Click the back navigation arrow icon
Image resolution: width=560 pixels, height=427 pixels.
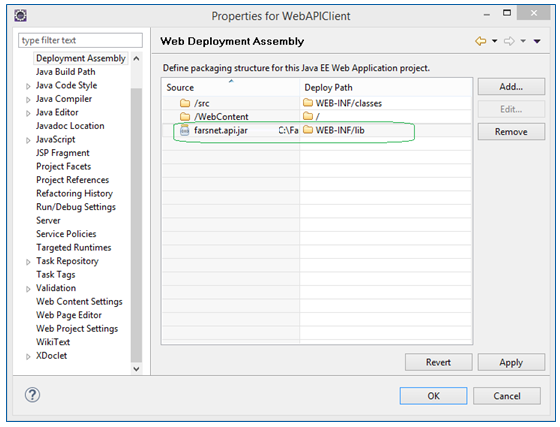[481, 41]
